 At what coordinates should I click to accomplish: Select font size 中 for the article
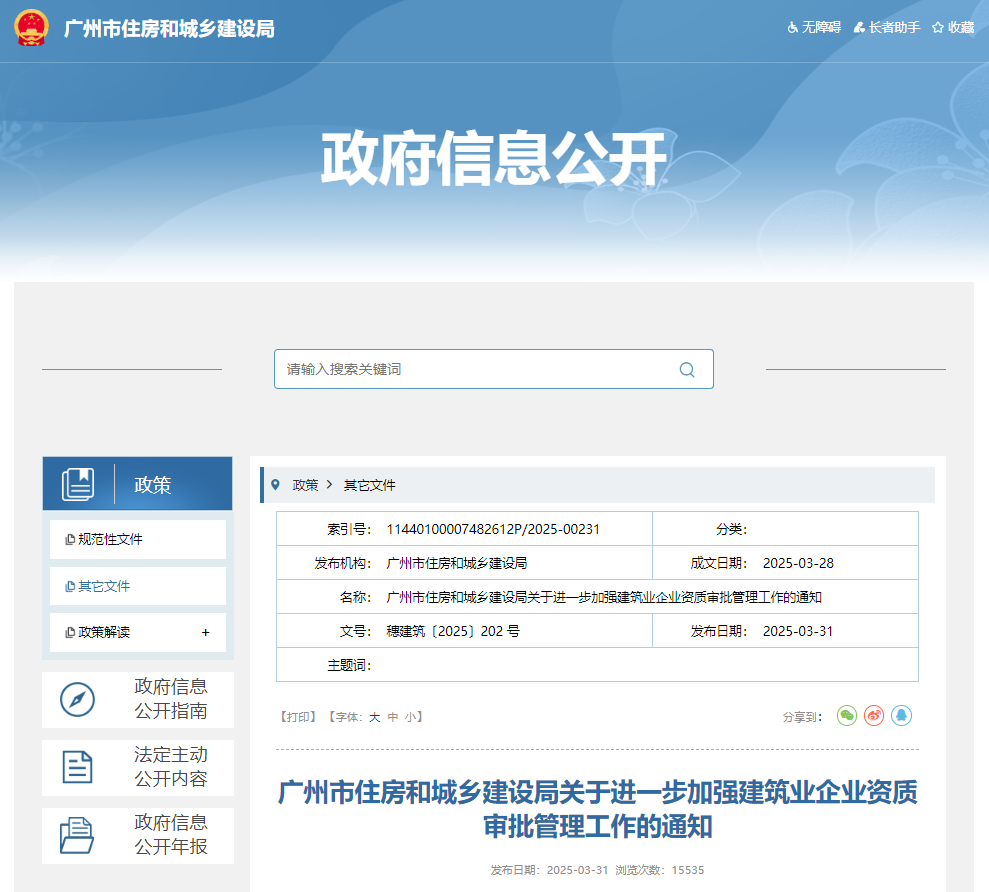point(394,717)
